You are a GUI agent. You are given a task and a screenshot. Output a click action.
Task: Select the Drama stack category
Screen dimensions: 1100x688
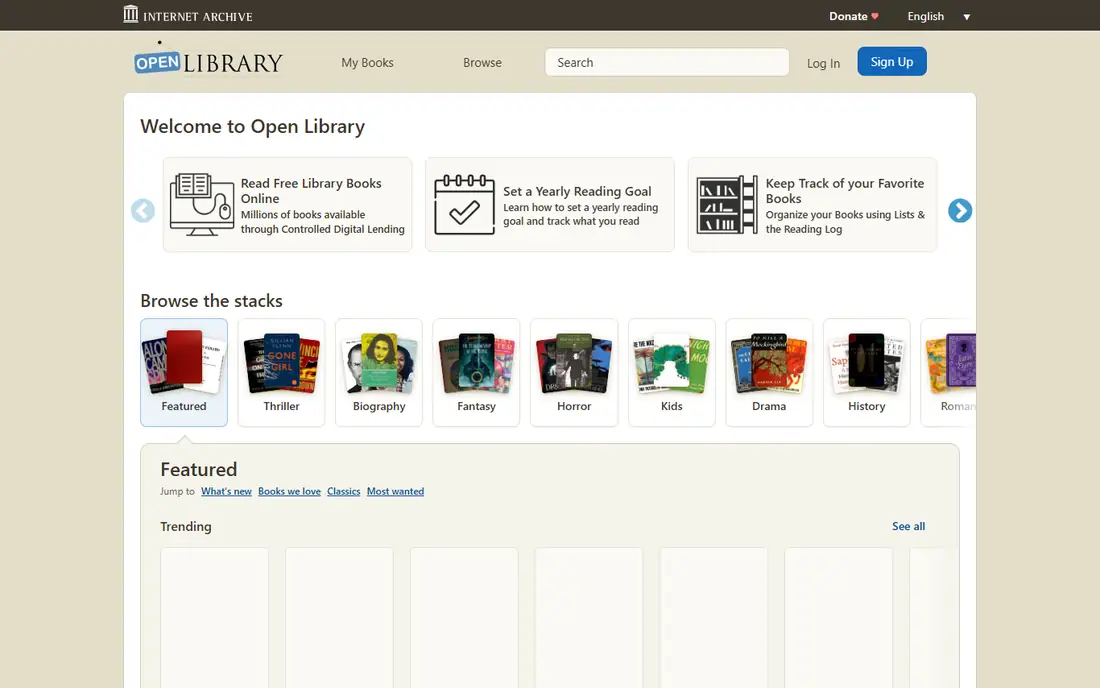(769, 372)
